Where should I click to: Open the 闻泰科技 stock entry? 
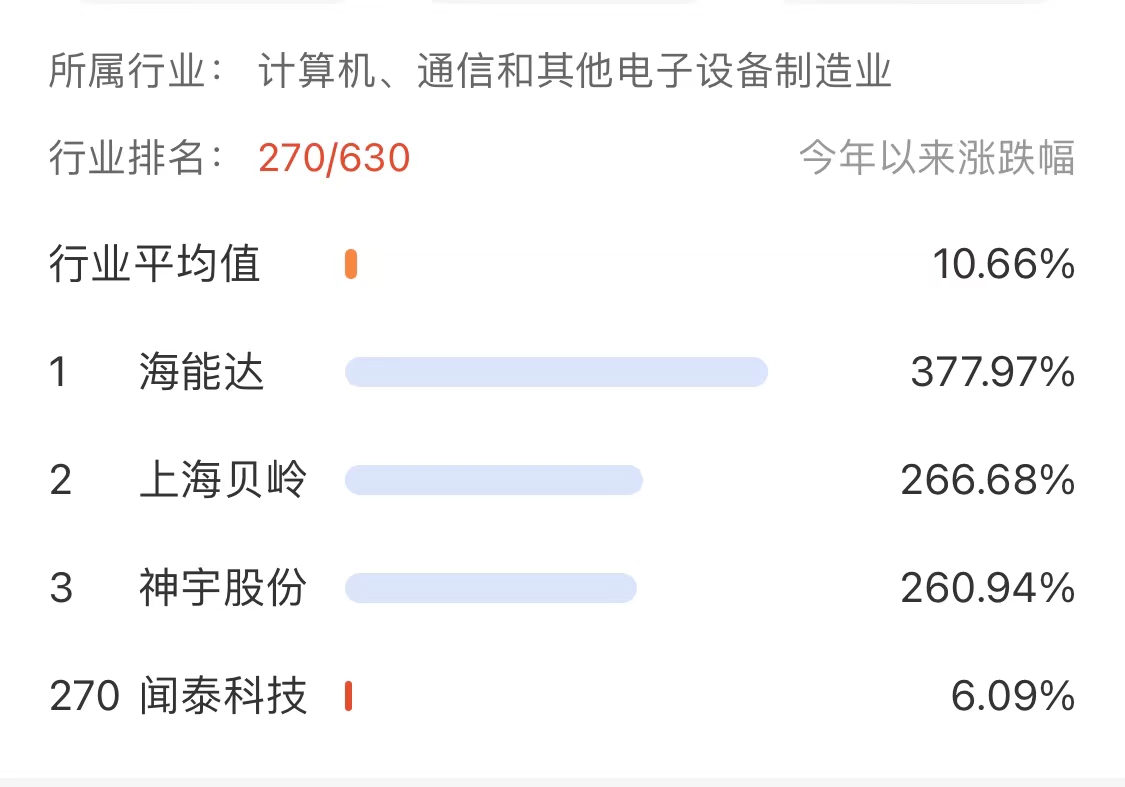(x=223, y=696)
